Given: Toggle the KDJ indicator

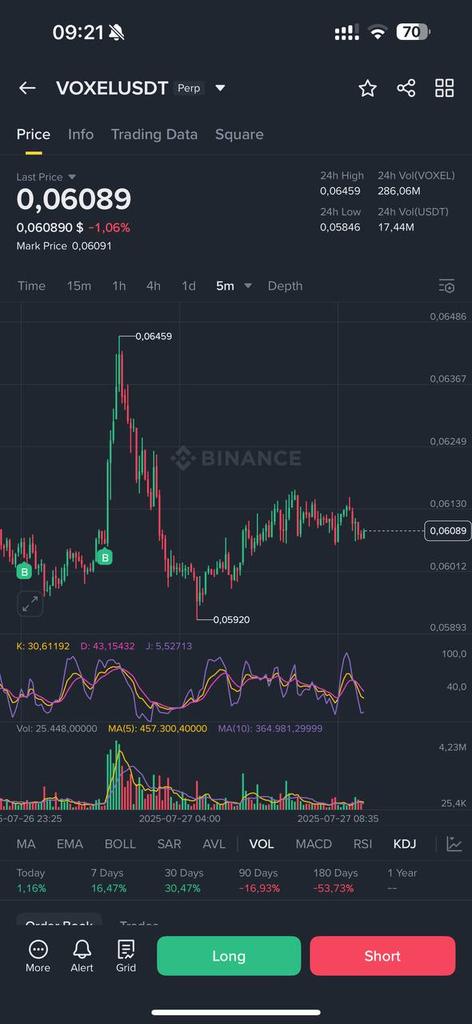Looking at the screenshot, I should pyautogui.click(x=405, y=844).
